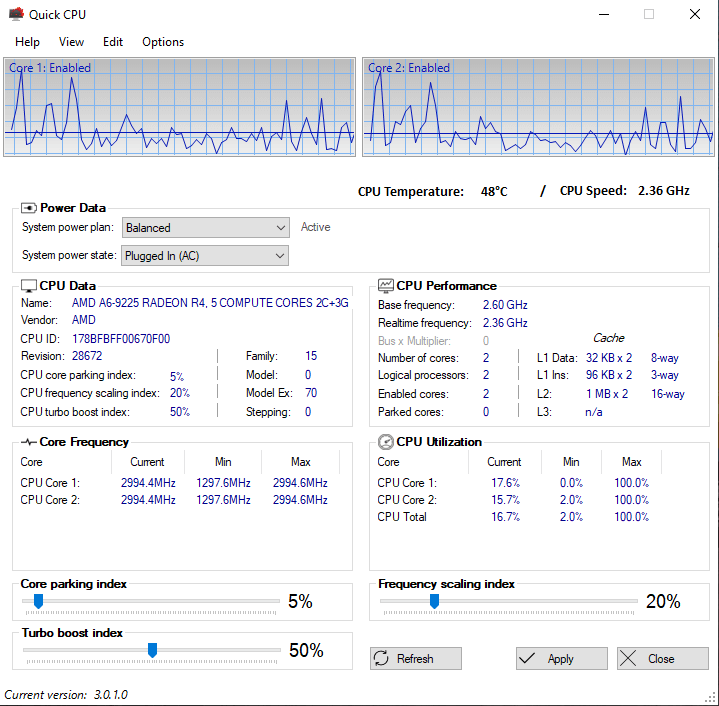Click the Core 1 usage graph
This screenshot has width=719, height=706.
tap(179, 107)
